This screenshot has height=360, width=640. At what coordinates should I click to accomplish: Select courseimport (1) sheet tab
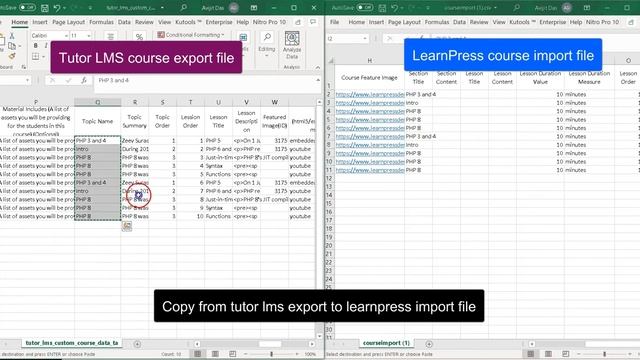tap(386, 343)
